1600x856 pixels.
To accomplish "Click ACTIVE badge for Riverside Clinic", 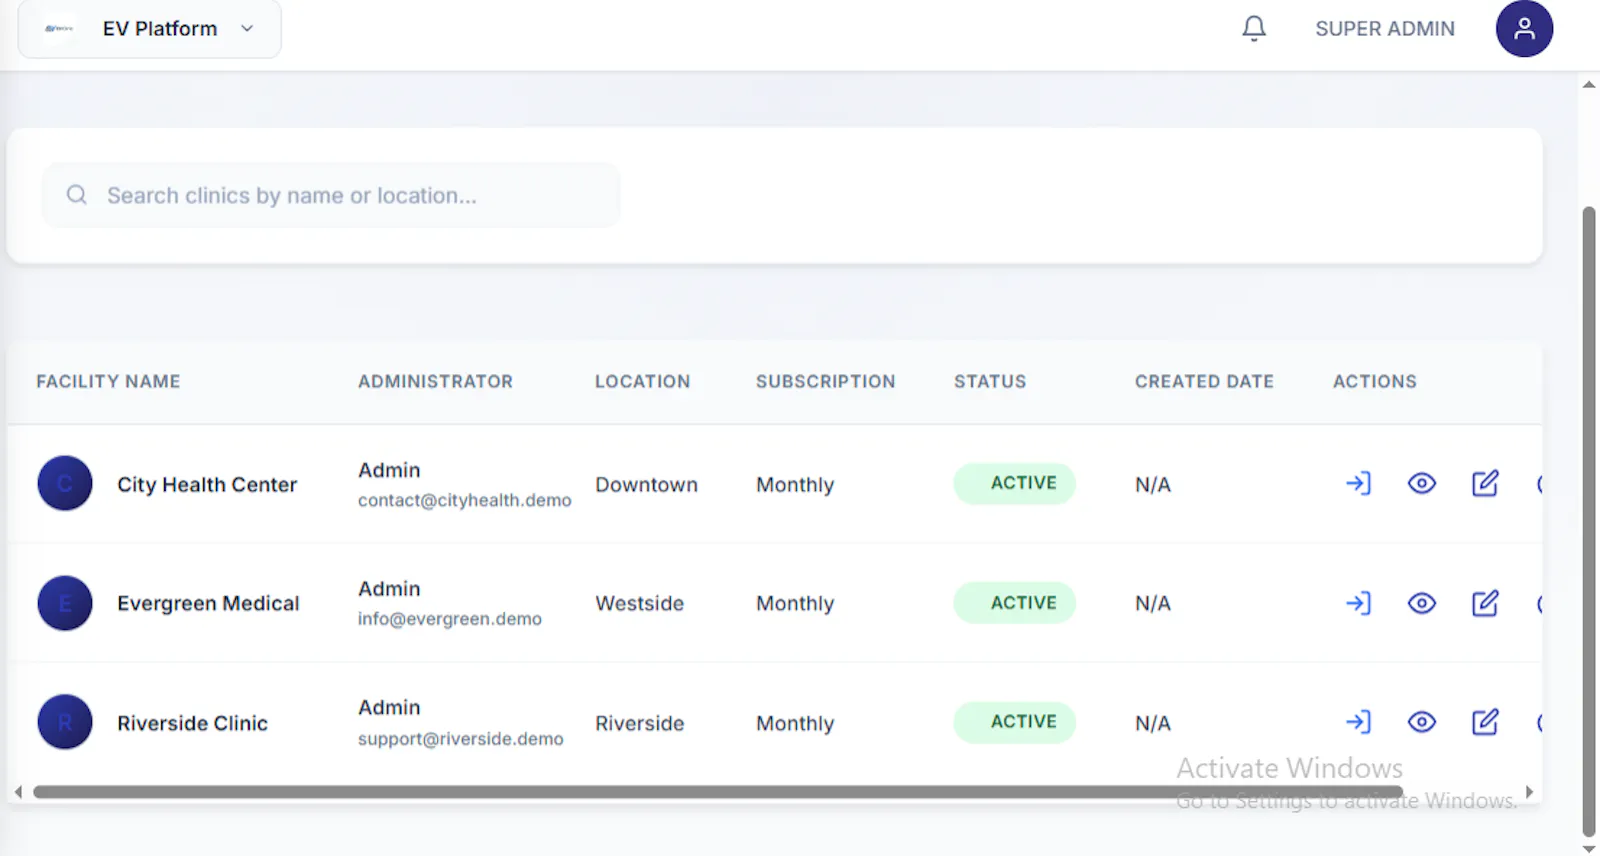I will [x=1014, y=722].
